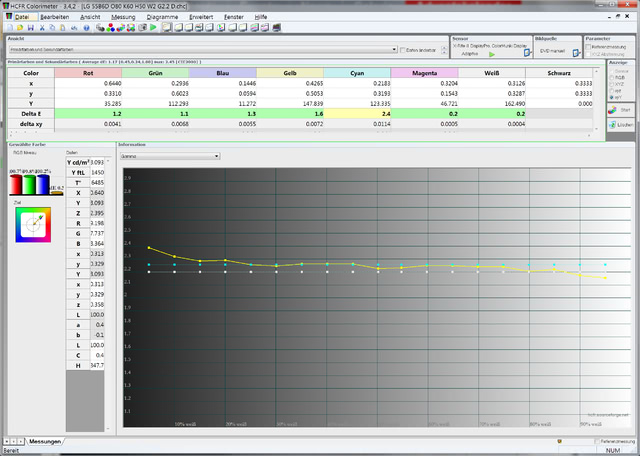
Task: Click the Daten list scroll up arrow
Action: (x=108, y=162)
